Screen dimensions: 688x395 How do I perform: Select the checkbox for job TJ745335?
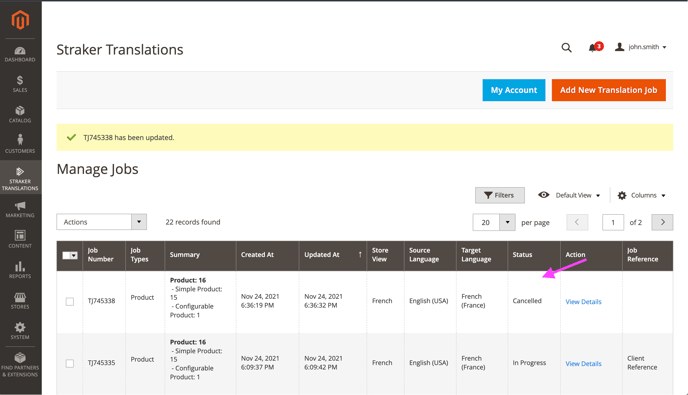(x=70, y=363)
